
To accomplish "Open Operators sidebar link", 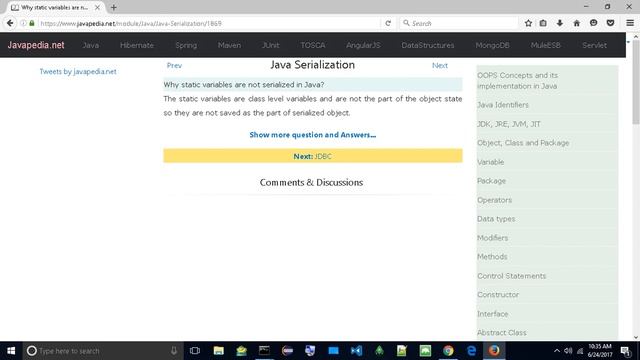I will point(494,200).
